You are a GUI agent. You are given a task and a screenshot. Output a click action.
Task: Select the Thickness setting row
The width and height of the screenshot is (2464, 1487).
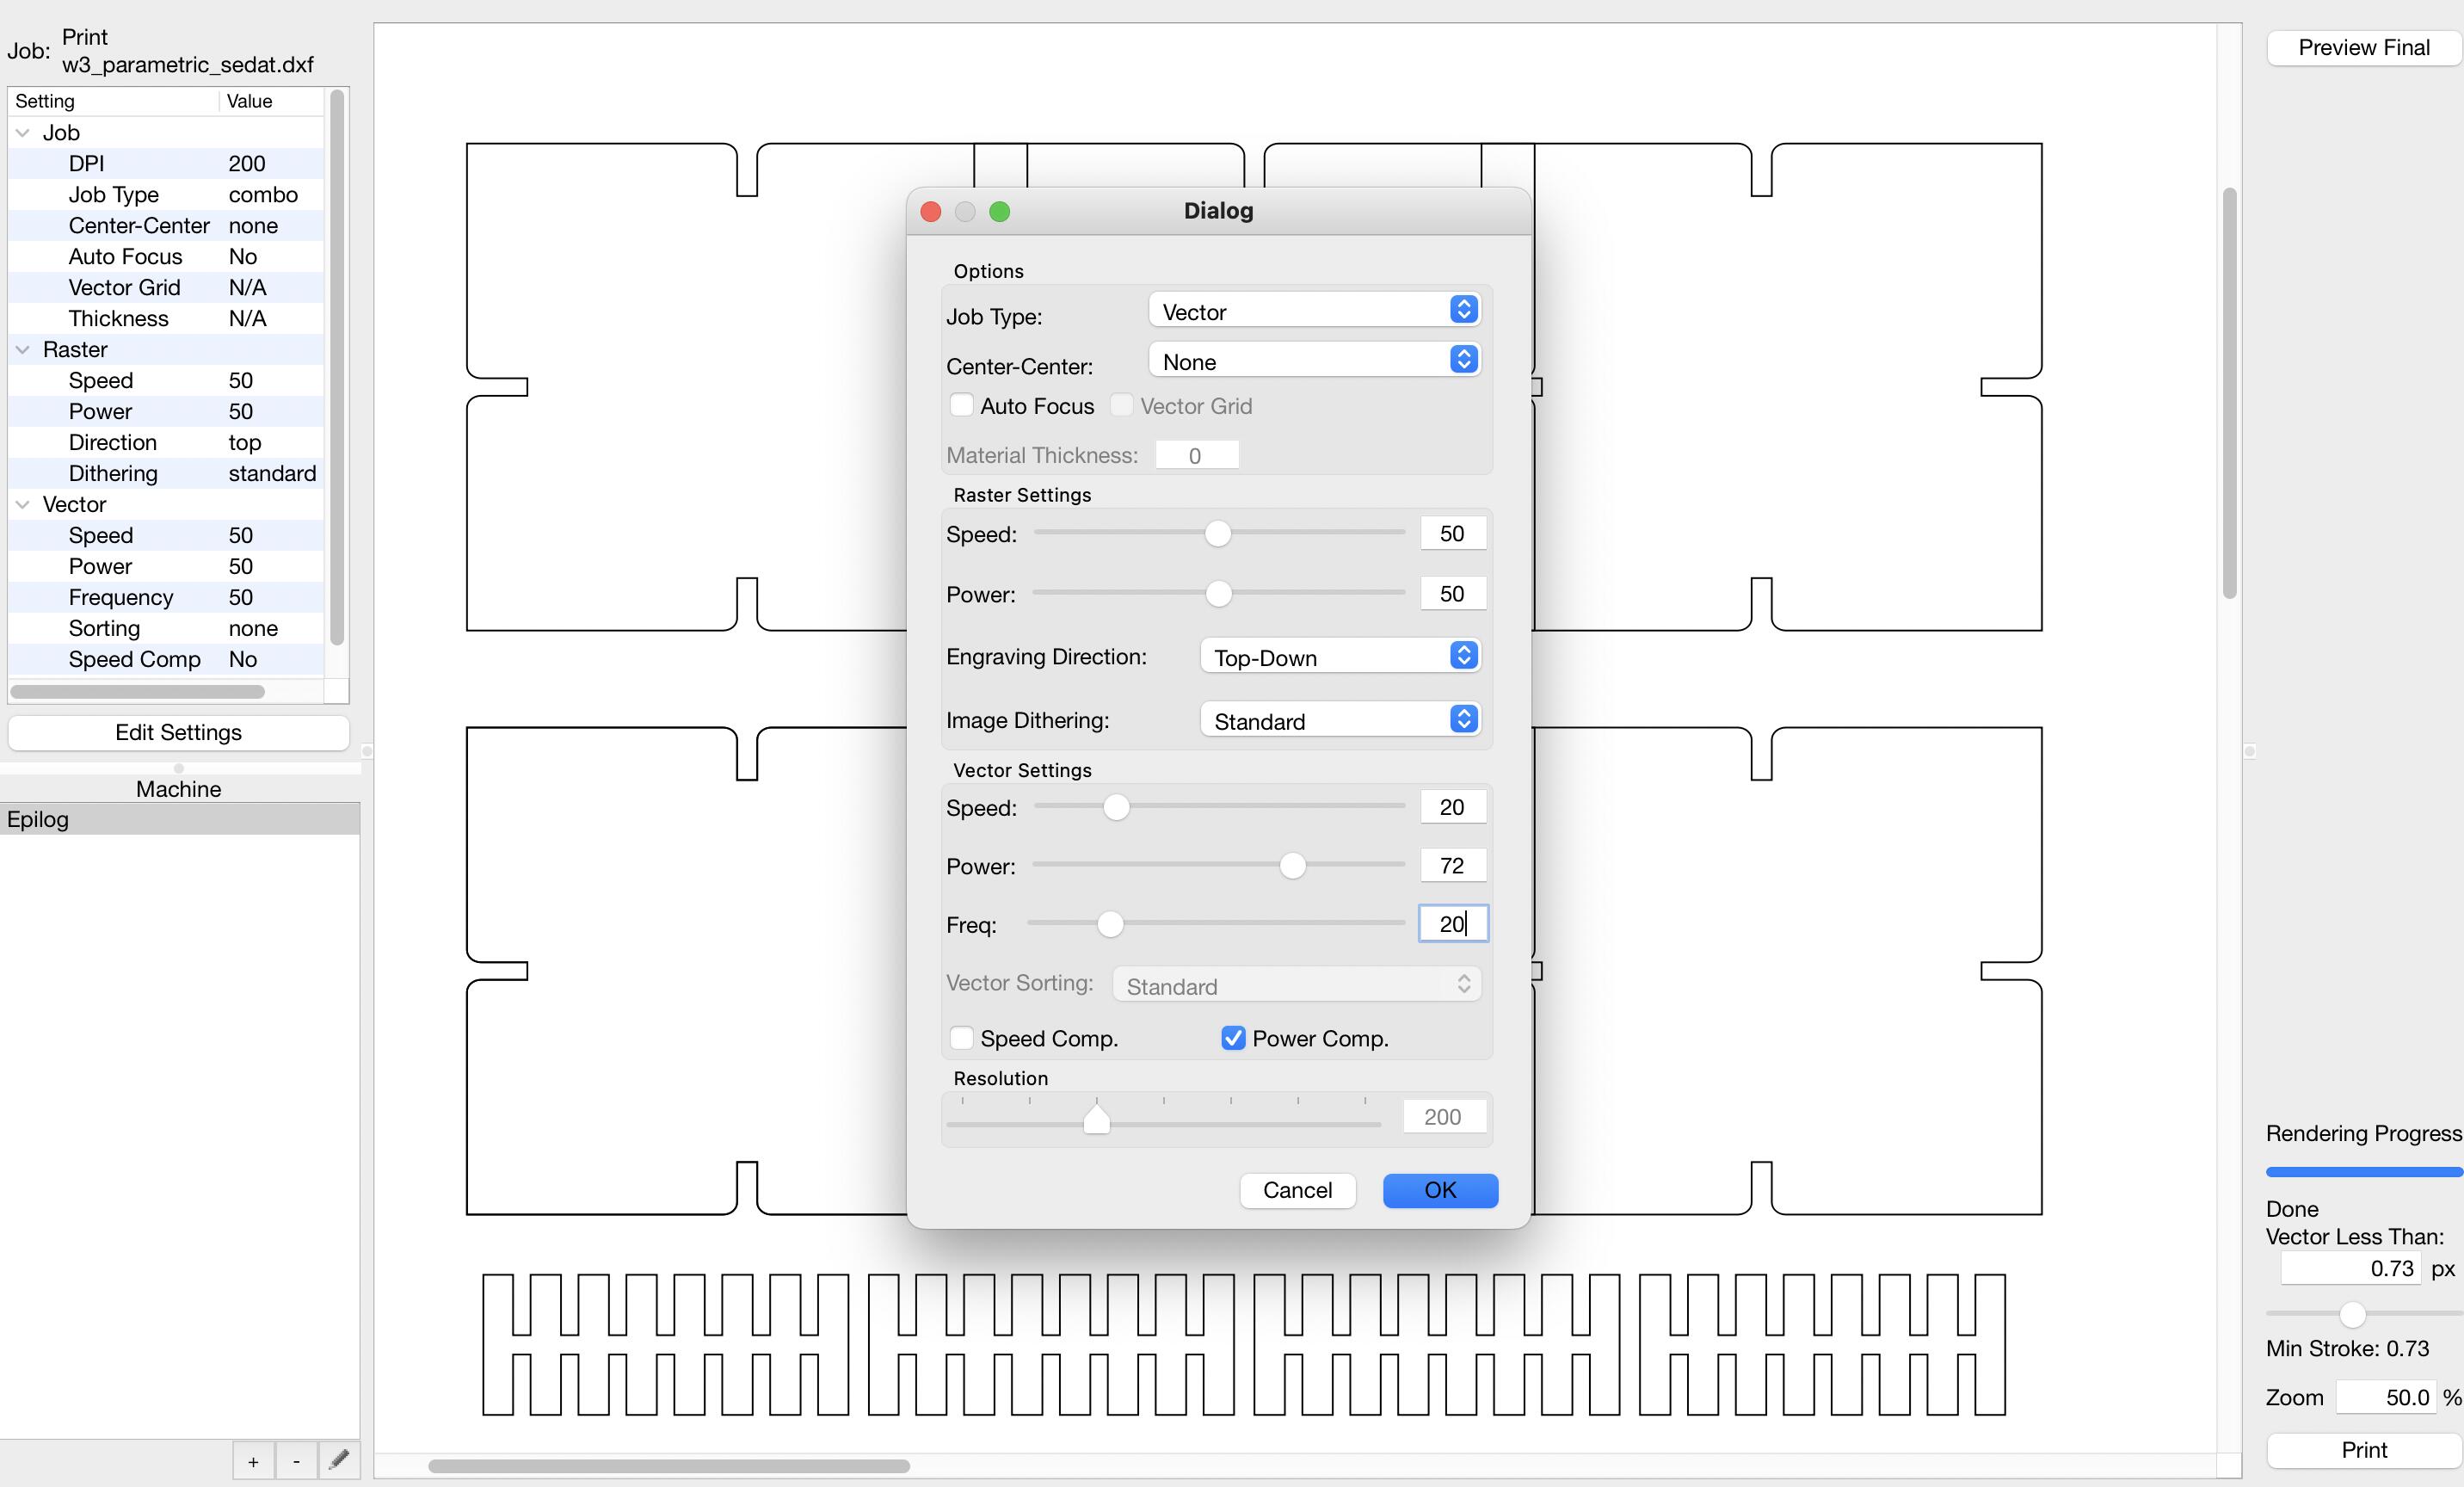[166, 319]
